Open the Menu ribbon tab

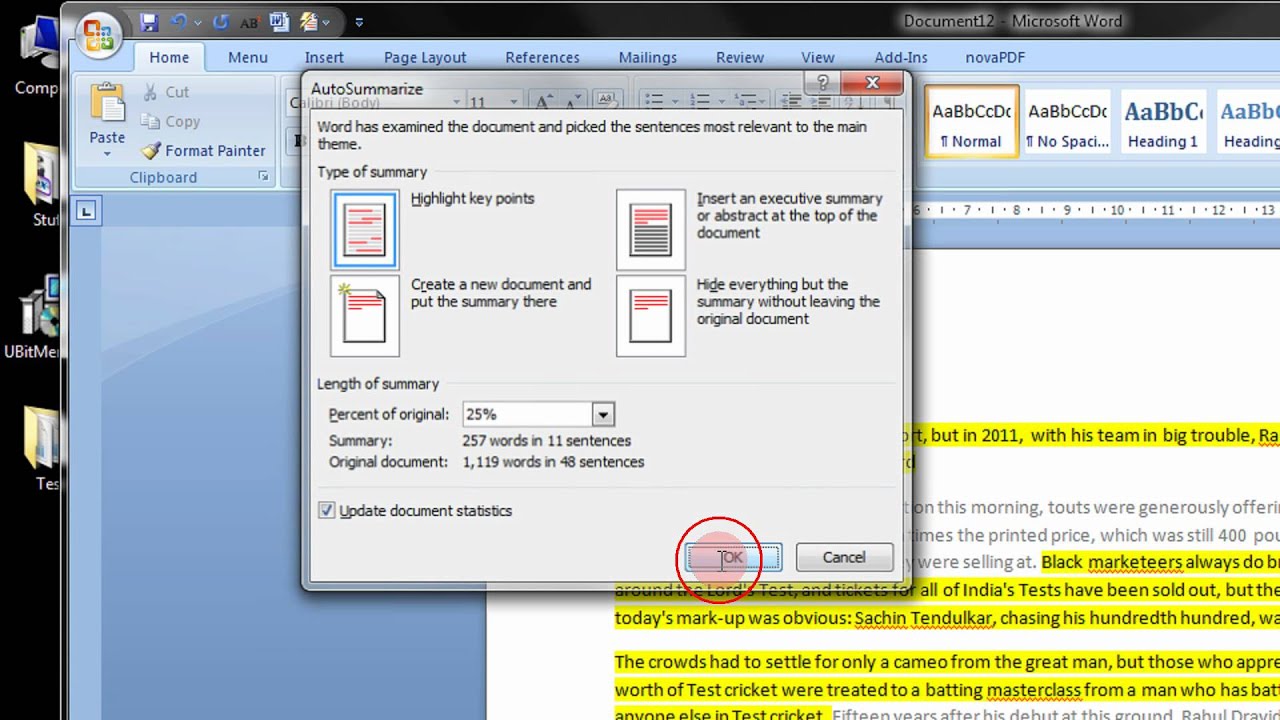(247, 58)
